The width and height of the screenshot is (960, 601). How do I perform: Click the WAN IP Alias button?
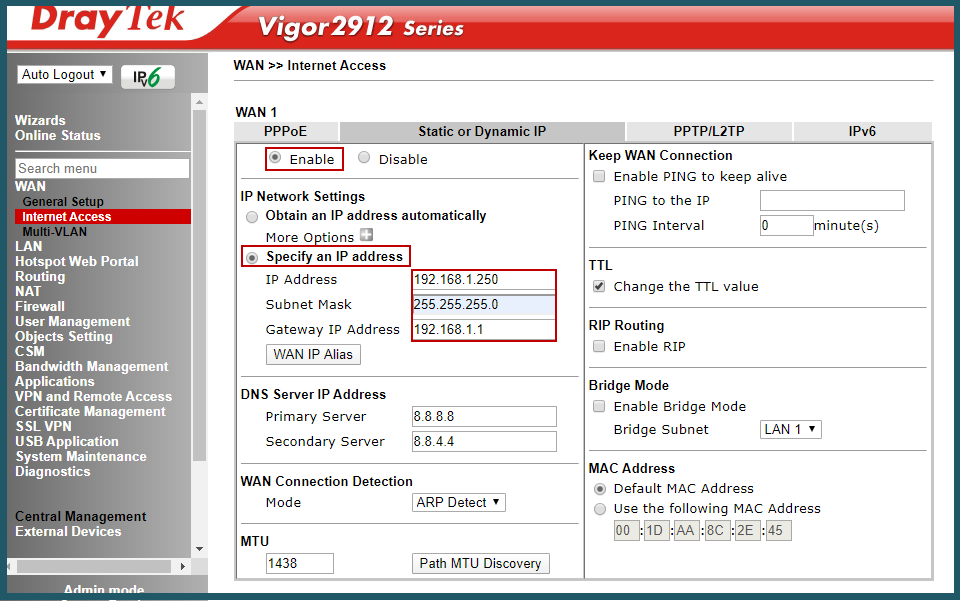coord(313,354)
